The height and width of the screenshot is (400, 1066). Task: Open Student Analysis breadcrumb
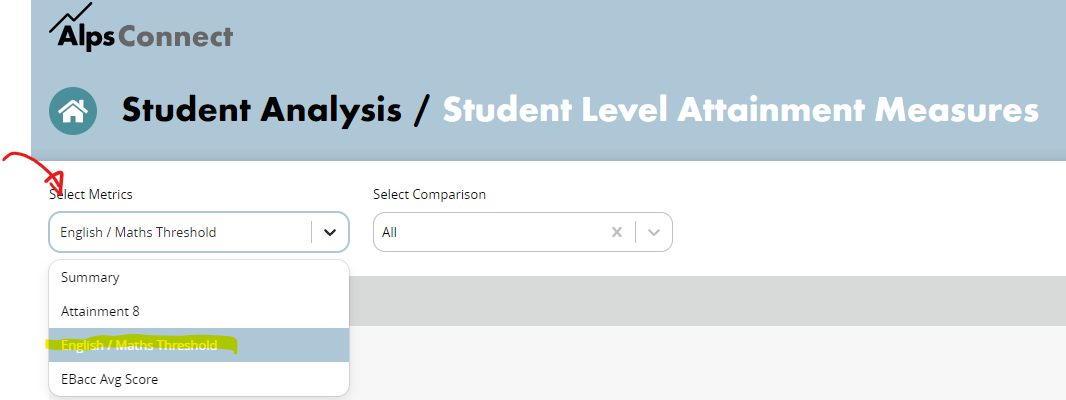[x=261, y=111]
